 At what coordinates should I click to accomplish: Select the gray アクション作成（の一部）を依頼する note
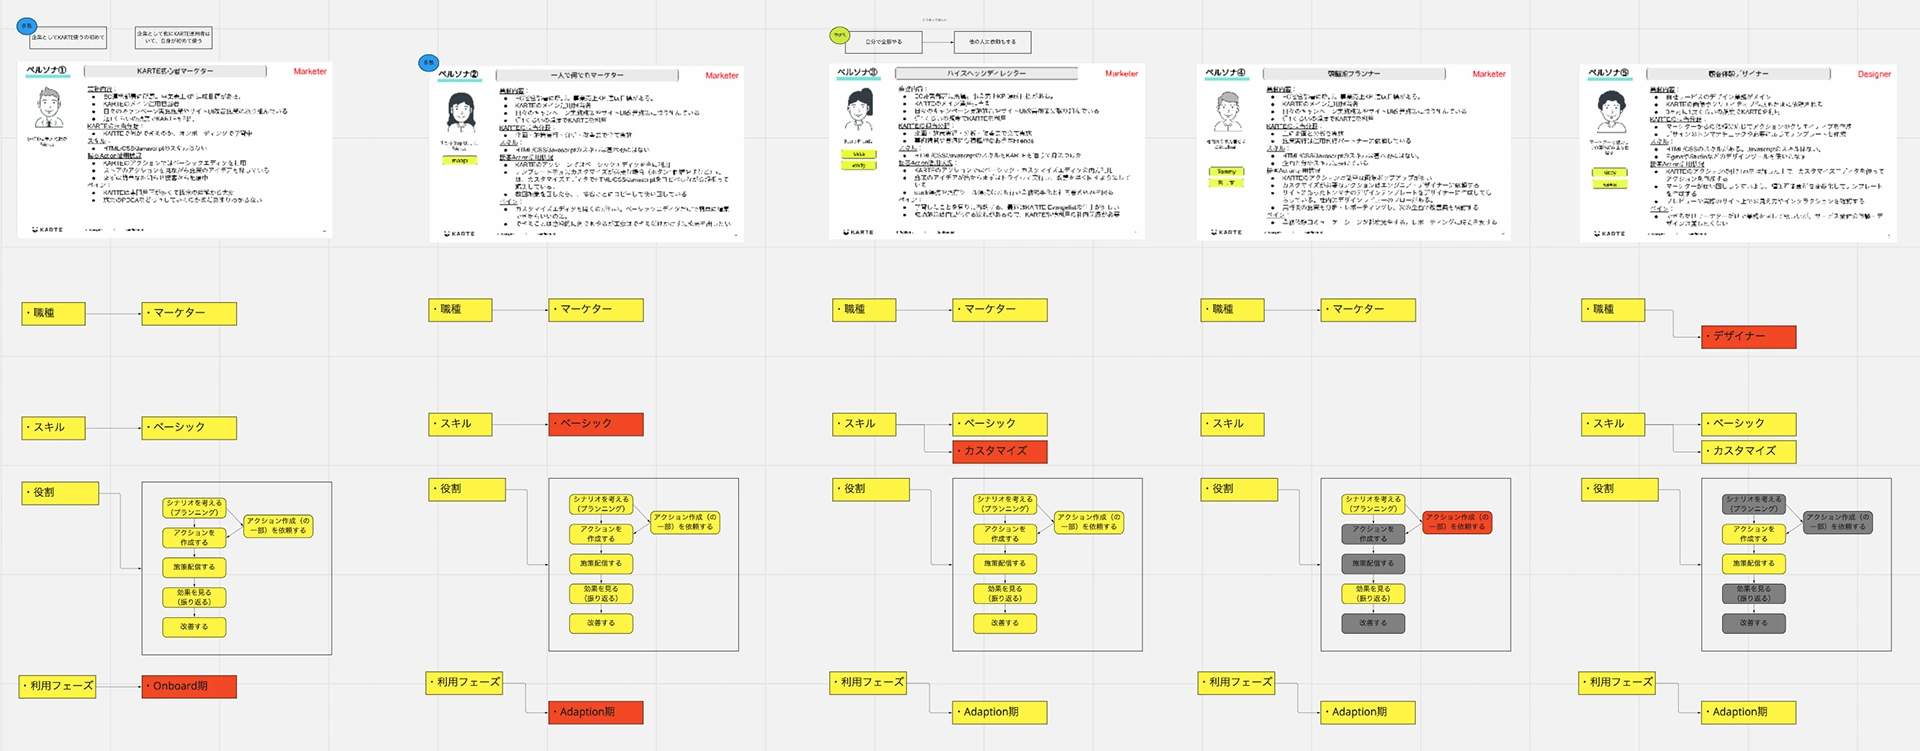click(1838, 522)
